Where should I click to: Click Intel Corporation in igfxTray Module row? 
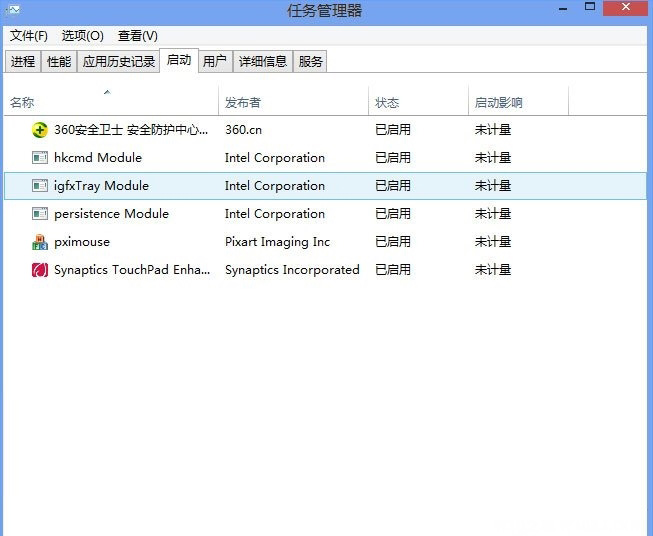(x=275, y=186)
